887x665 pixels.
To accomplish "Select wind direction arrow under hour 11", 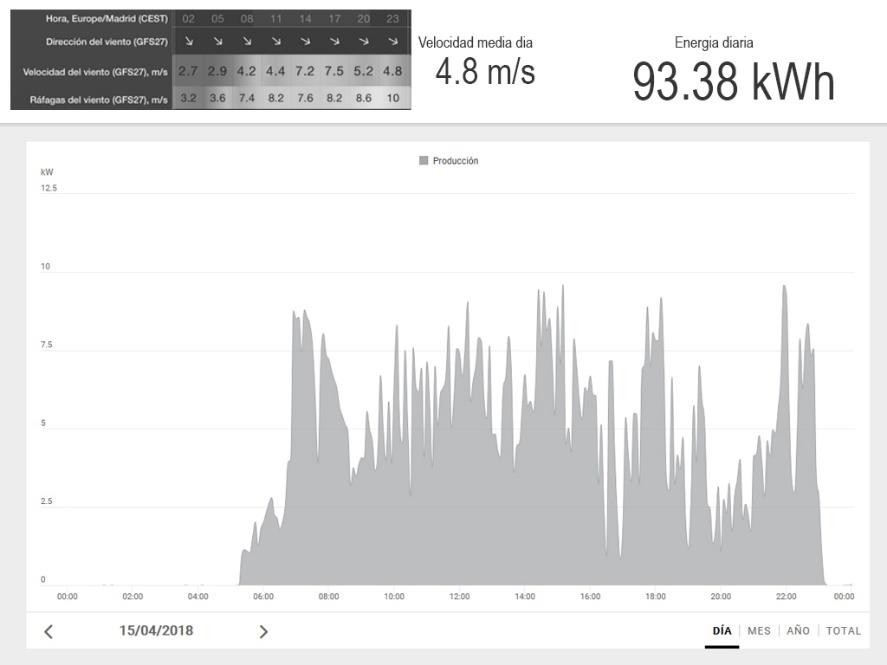I will (276, 42).
